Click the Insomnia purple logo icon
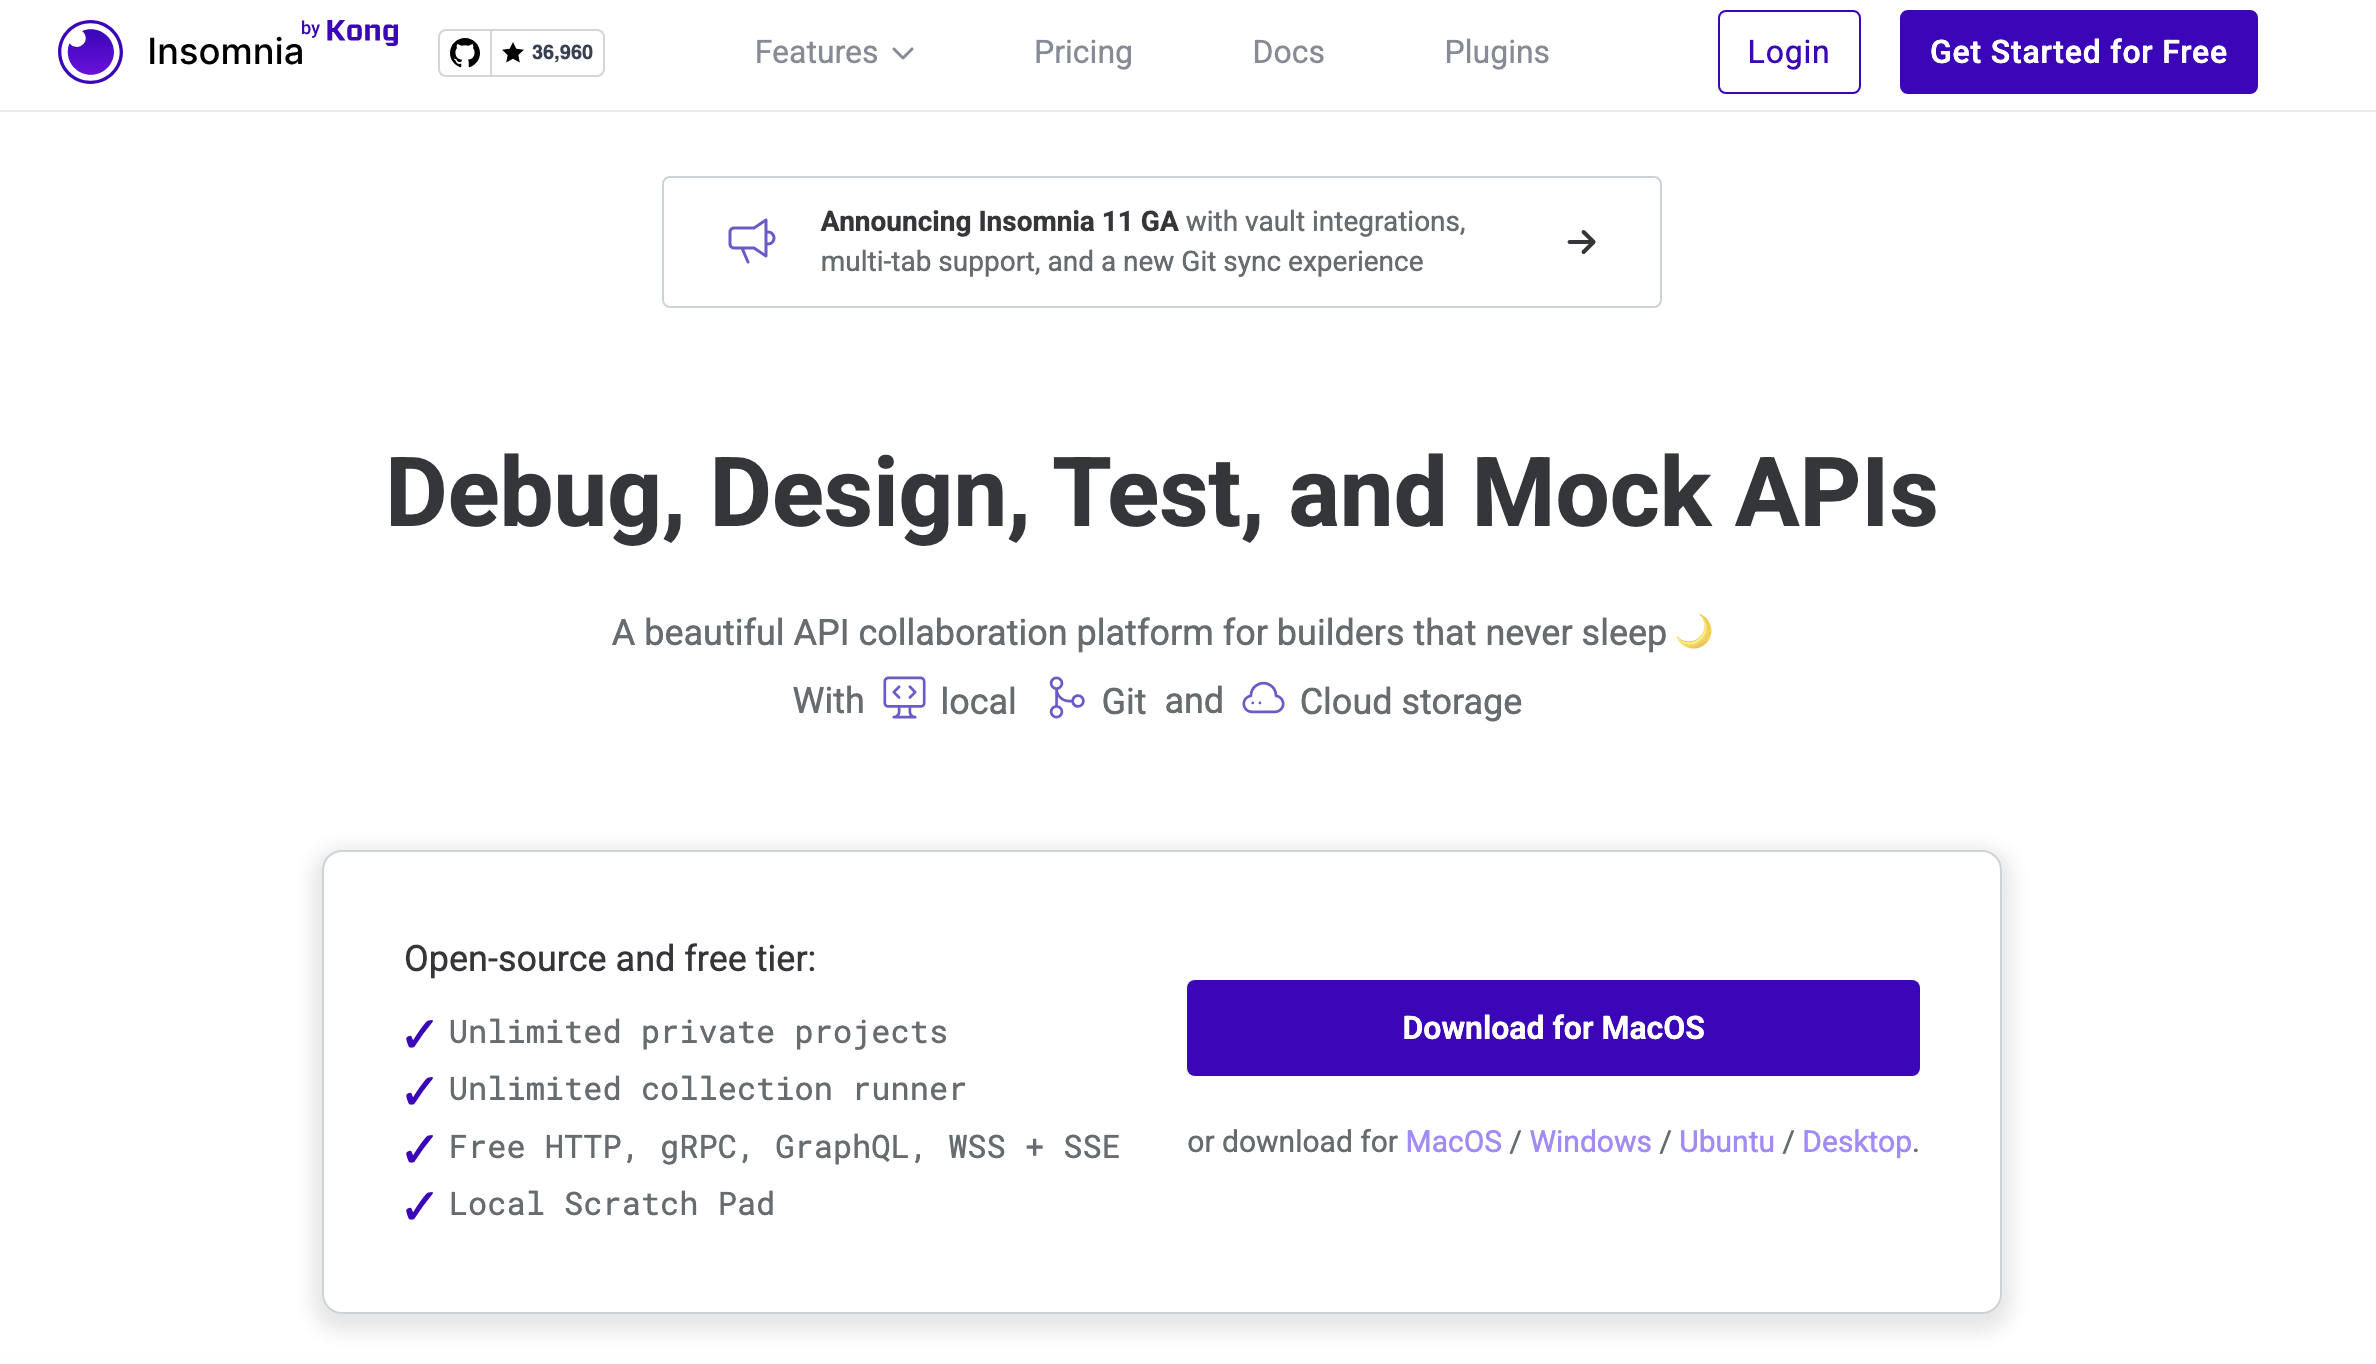 click(x=90, y=52)
